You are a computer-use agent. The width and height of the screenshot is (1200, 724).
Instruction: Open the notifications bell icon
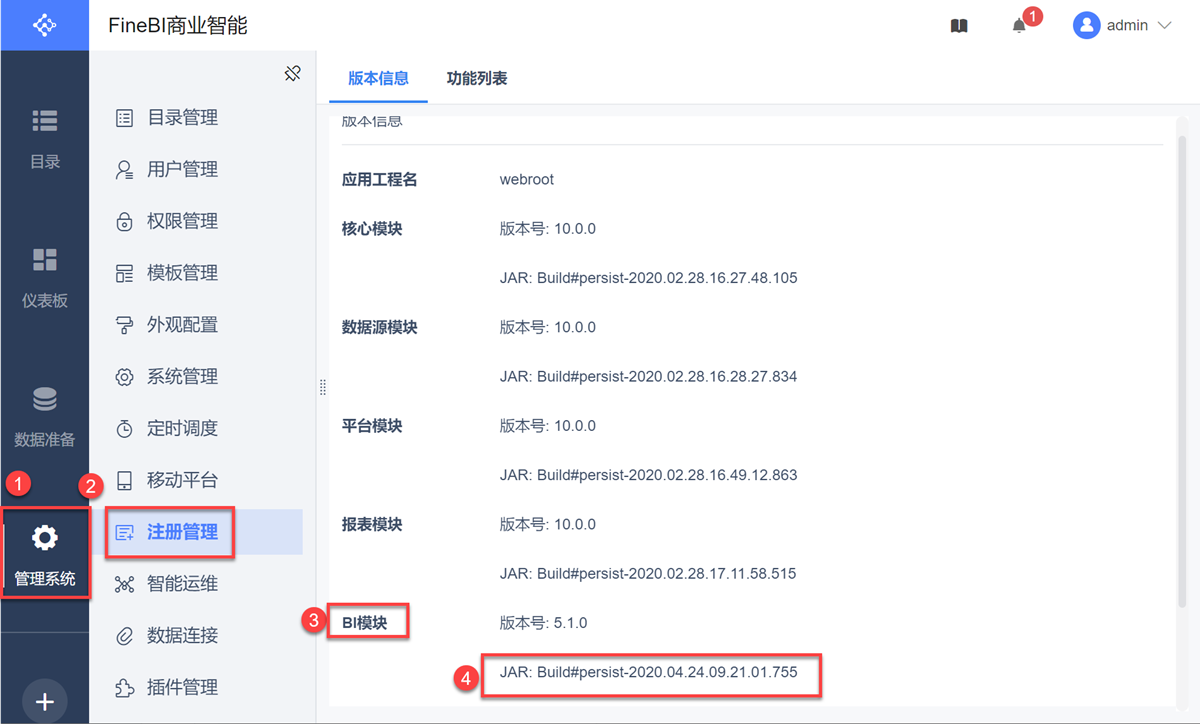pos(1019,26)
